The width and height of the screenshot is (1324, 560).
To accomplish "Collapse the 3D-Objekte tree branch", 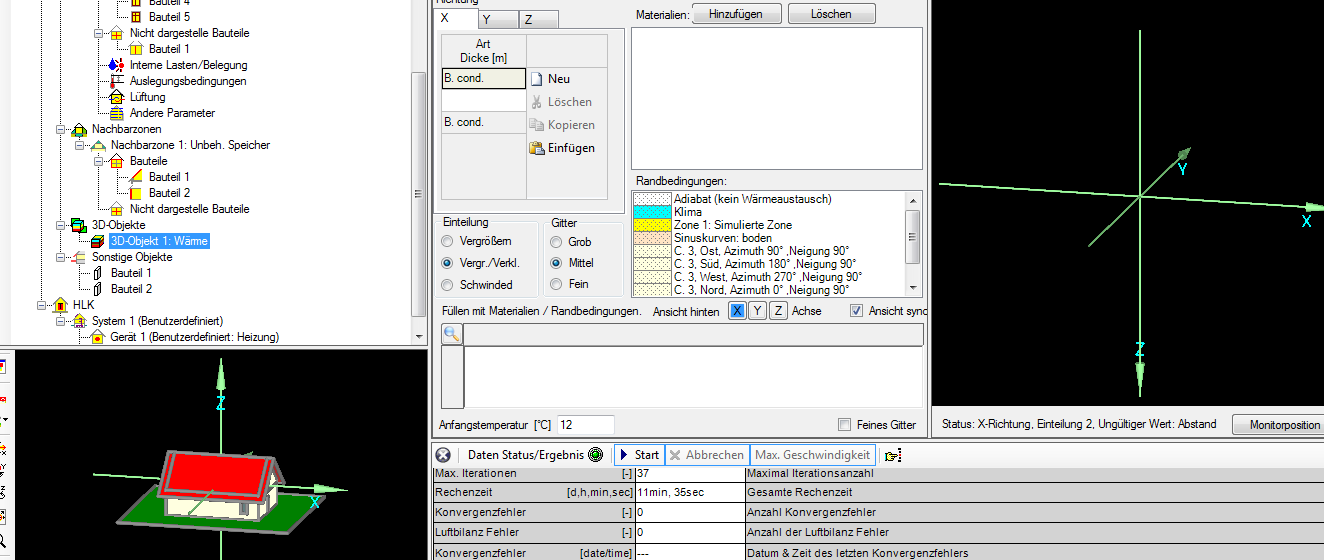I will (x=62, y=225).
